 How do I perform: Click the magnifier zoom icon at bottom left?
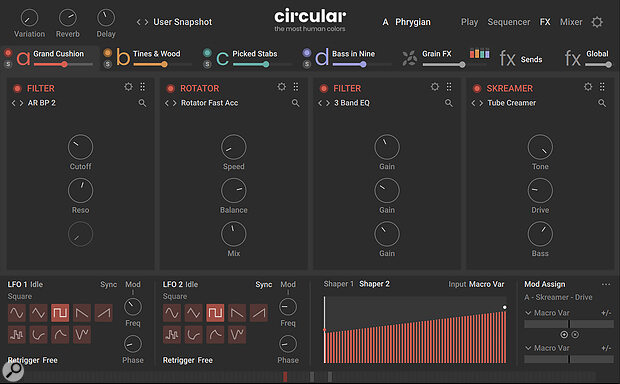13,371
